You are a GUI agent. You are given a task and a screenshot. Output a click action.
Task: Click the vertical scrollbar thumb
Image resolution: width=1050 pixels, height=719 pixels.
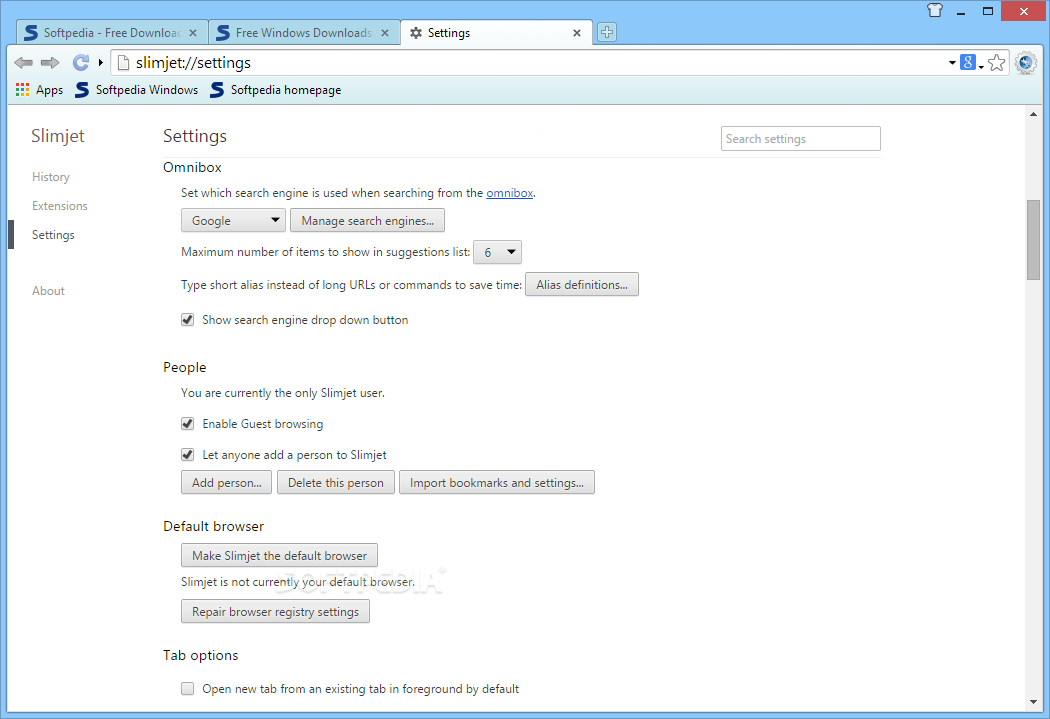coord(1033,240)
